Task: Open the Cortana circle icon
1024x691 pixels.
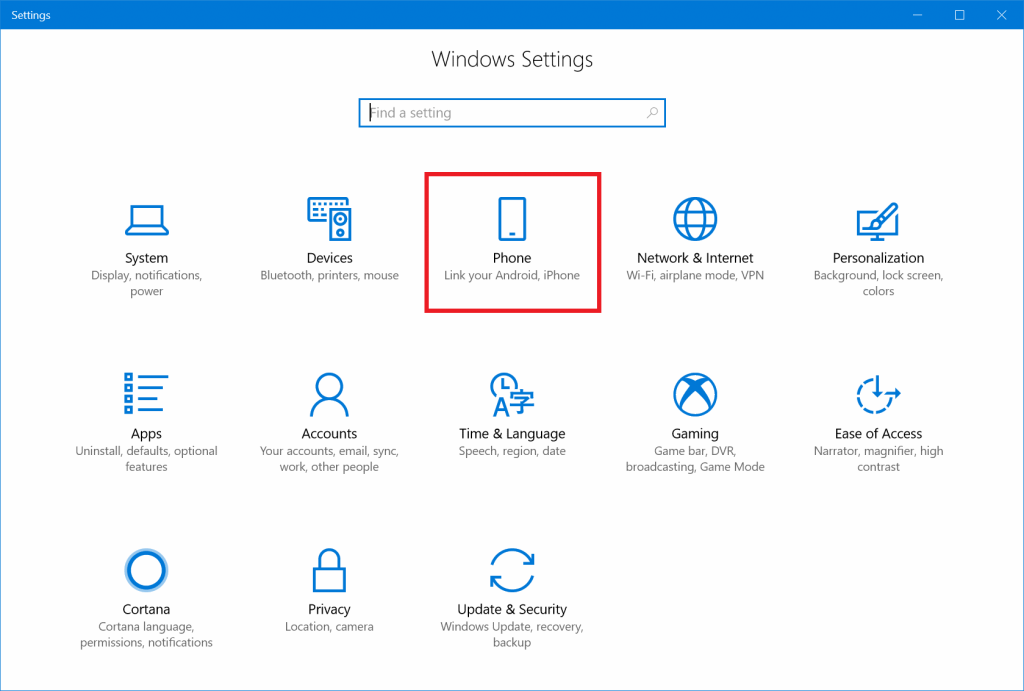Action: [x=146, y=570]
